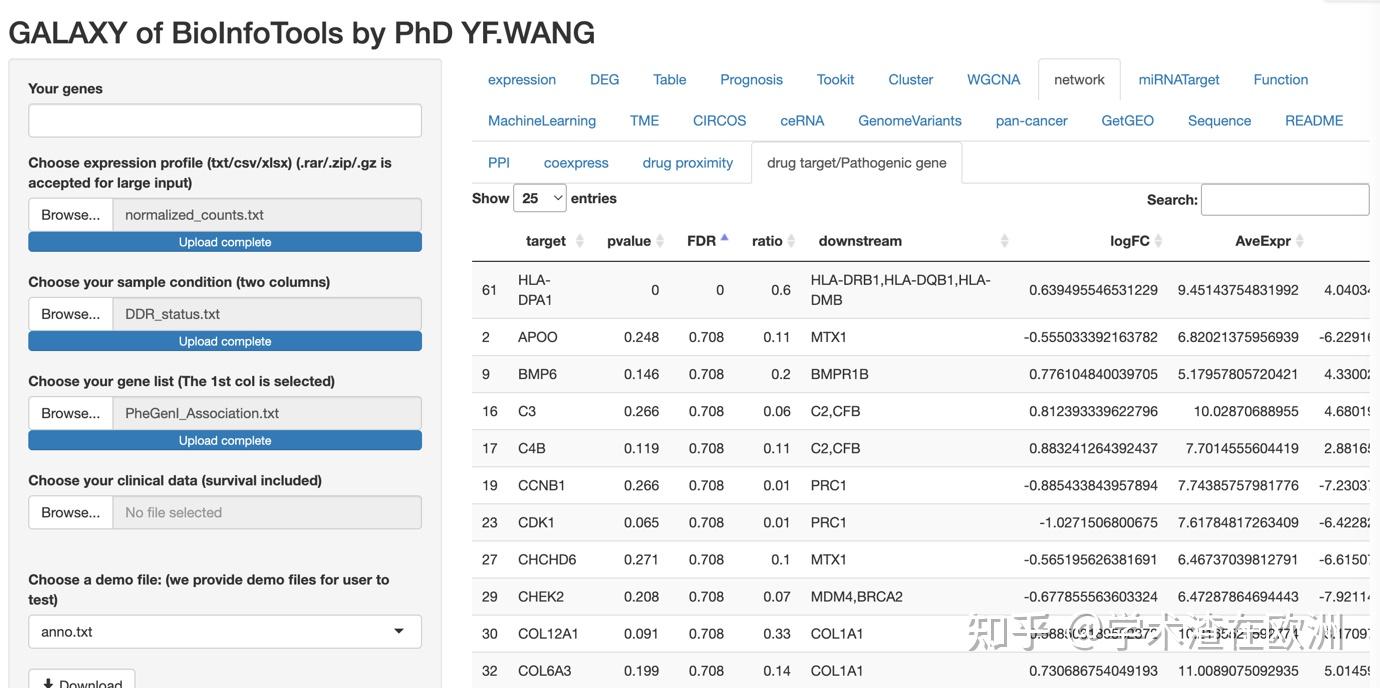Change the Show entries dropdown from 25
1380x688 pixels.
540,197
